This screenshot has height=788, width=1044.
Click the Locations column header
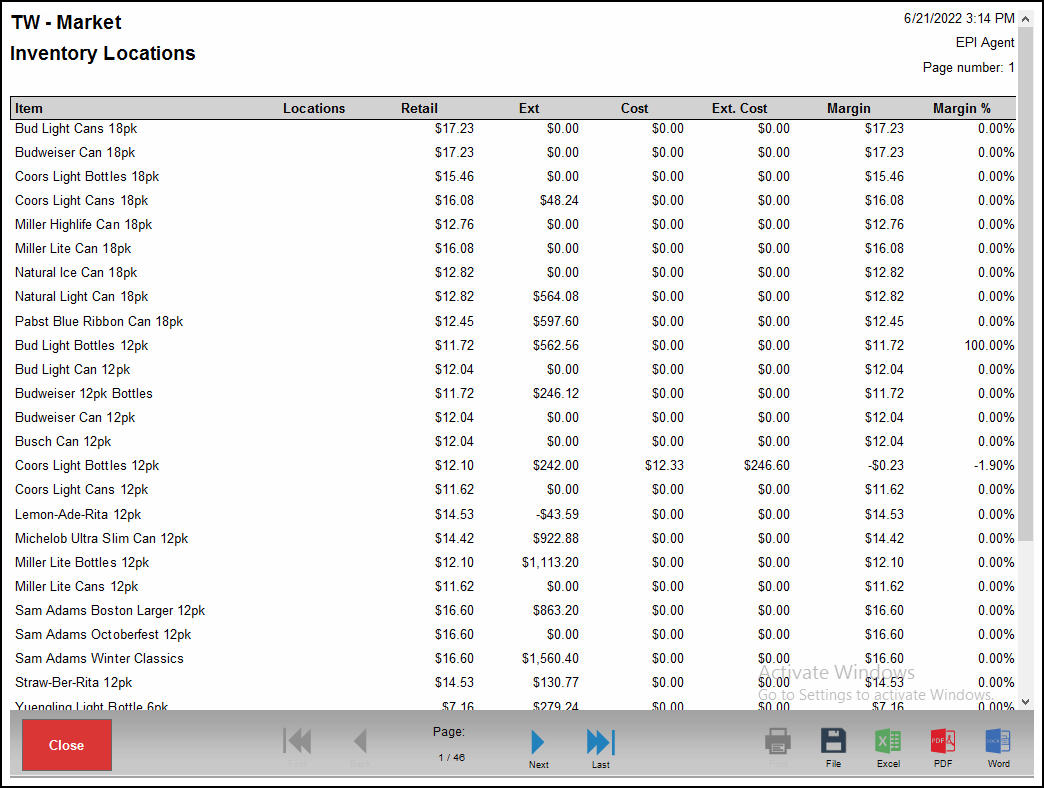314,108
